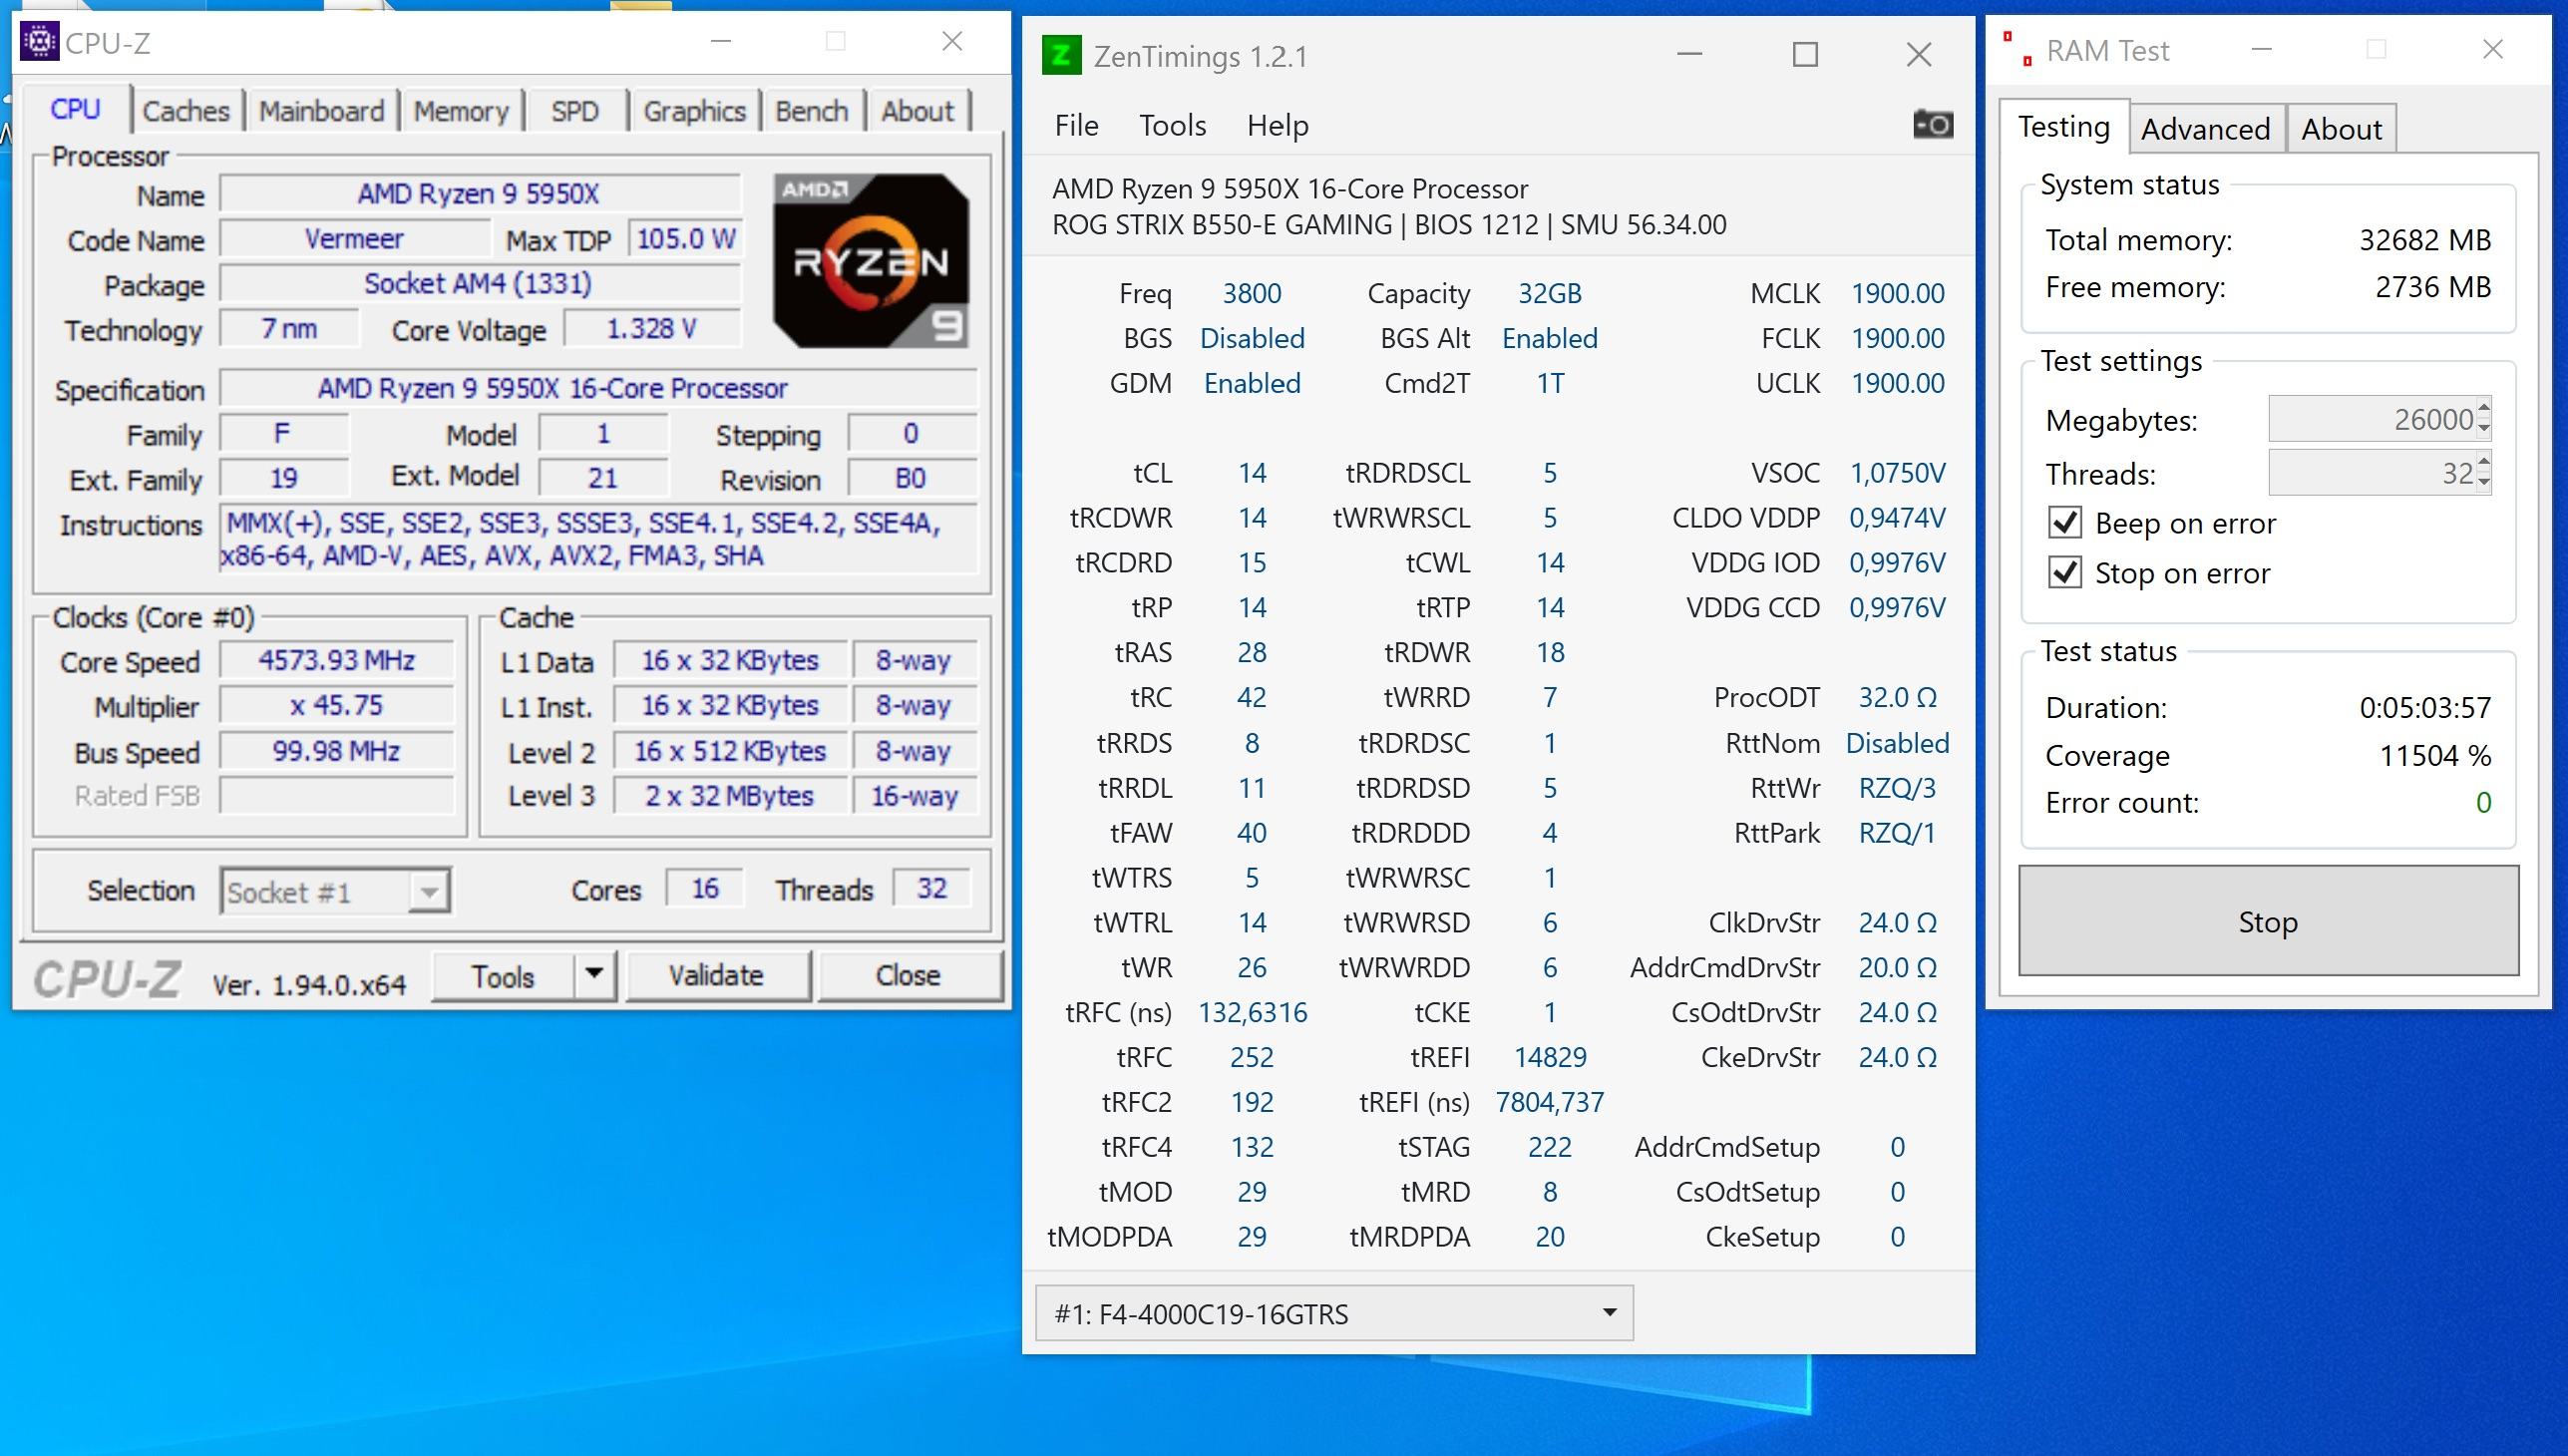Select the CPU tab in CPU-Z
Screen dimensions: 2568x1456
click(75, 109)
